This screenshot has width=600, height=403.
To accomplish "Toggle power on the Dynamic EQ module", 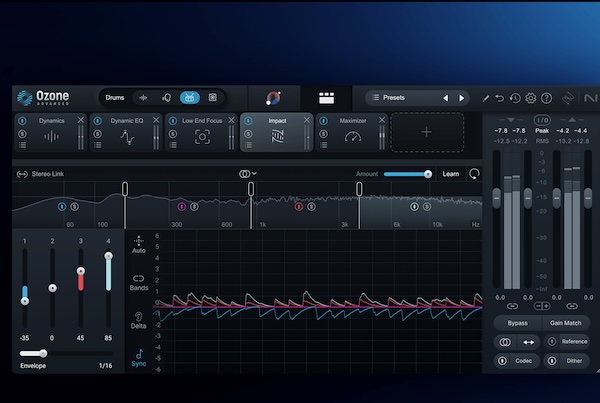I will (98, 121).
